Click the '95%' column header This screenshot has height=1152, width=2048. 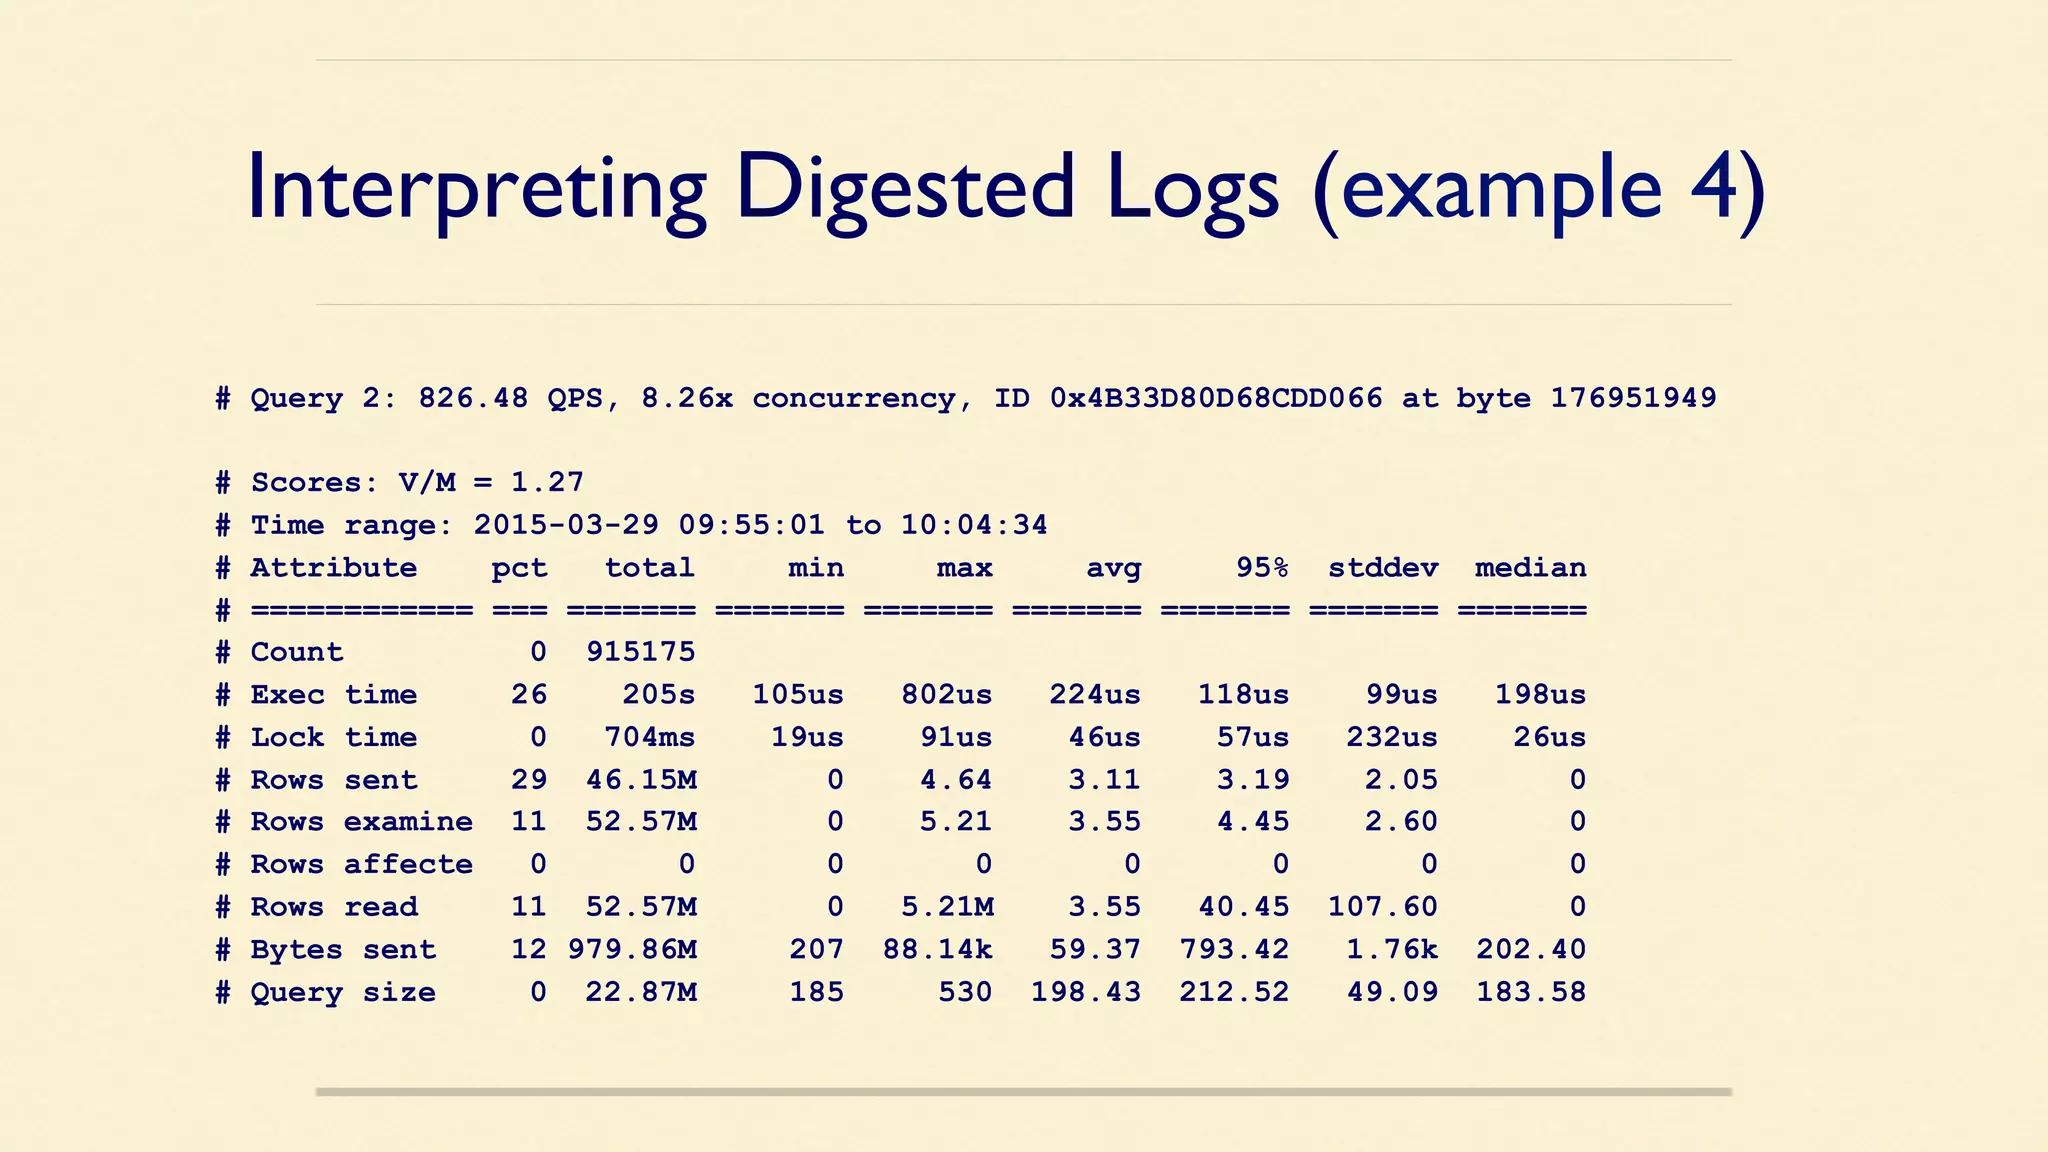[x=1262, y=568]
